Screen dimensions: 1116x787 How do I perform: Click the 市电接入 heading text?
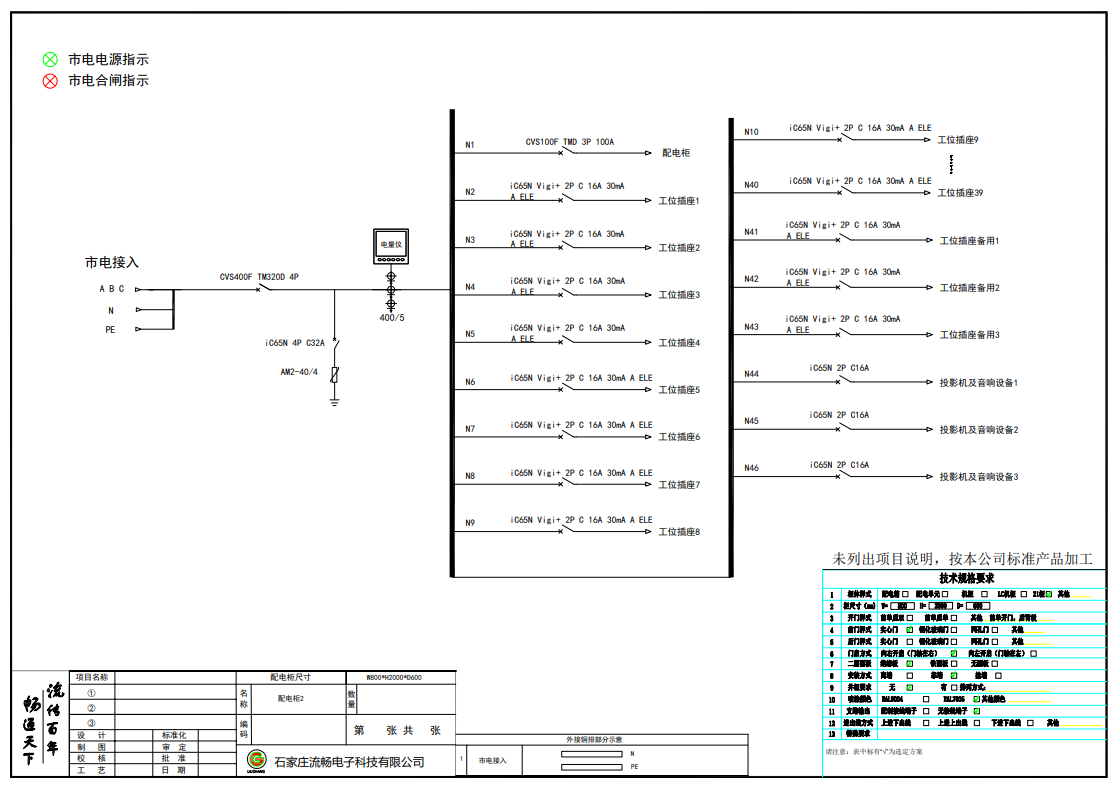111,262
